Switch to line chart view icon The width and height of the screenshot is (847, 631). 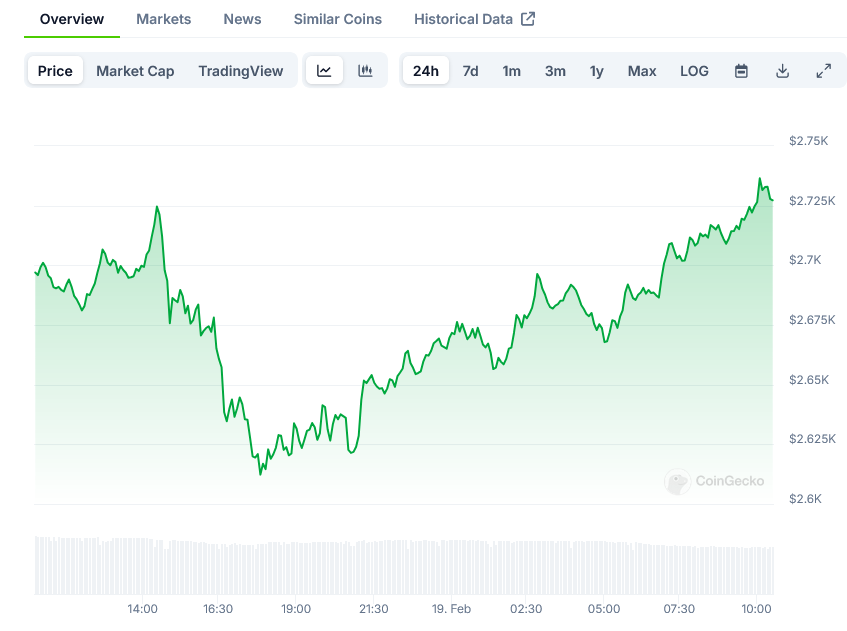coord(324,70)
